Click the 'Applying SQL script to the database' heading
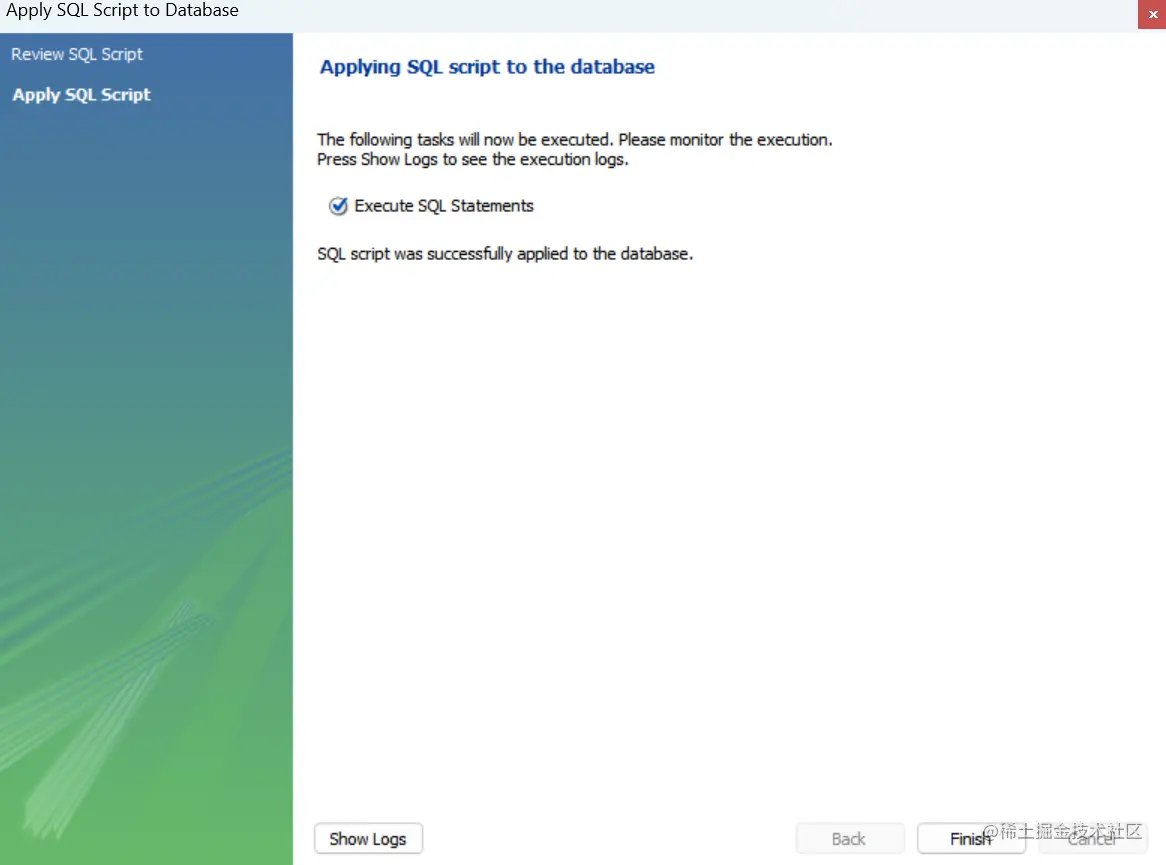Screen dimensions: 1166x865 pyautogui.click(x=487, y=67)
